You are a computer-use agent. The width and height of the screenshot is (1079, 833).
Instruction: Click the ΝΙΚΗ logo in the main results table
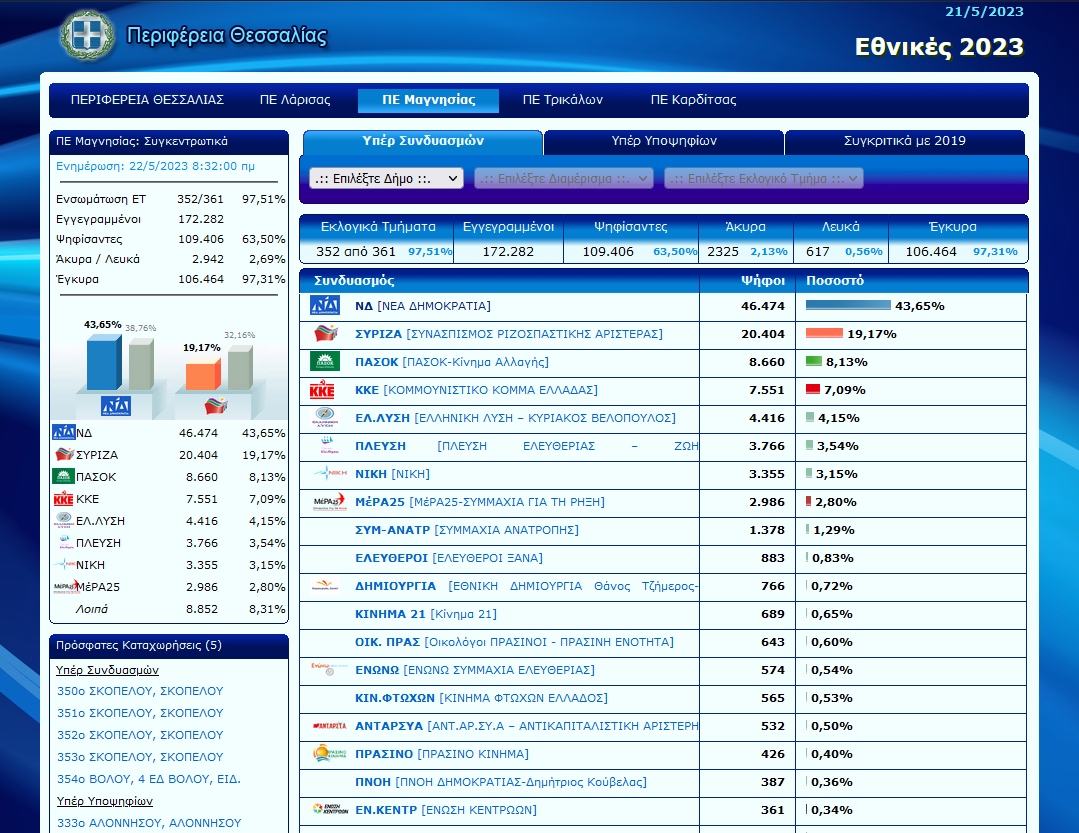pos(330,473)
